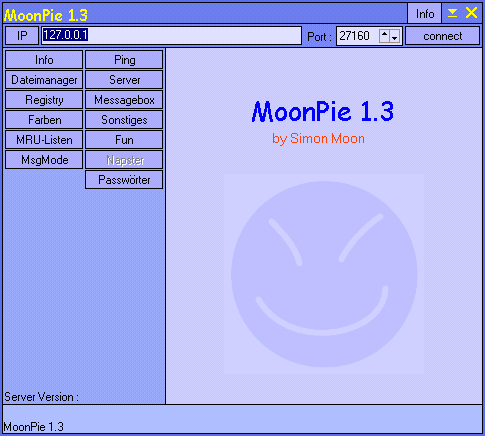Viewport: 485px width, 436px height.
Task: Open MRU-Listen panel
Action: pos(44,140)
